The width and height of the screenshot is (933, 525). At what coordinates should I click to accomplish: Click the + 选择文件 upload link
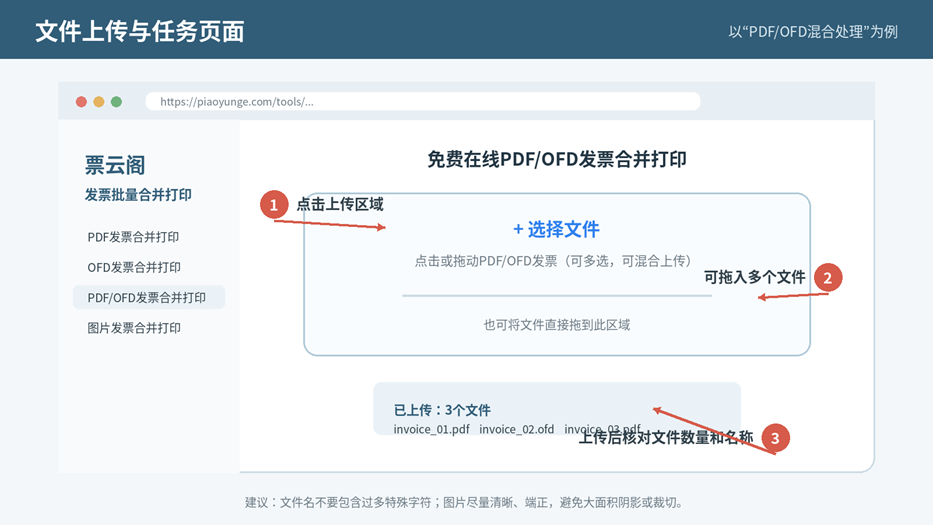556,229
